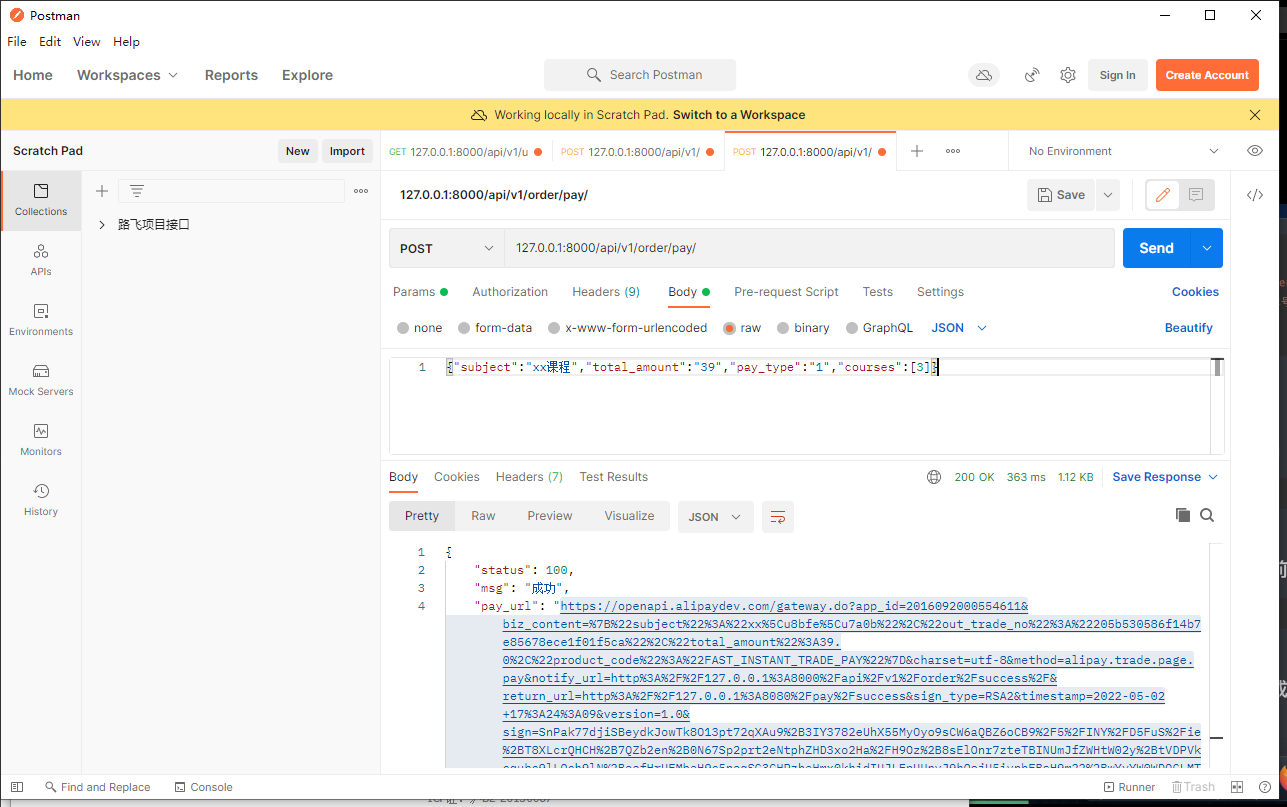
Task: Open the APIs sidebar panel
Action: 41,260
